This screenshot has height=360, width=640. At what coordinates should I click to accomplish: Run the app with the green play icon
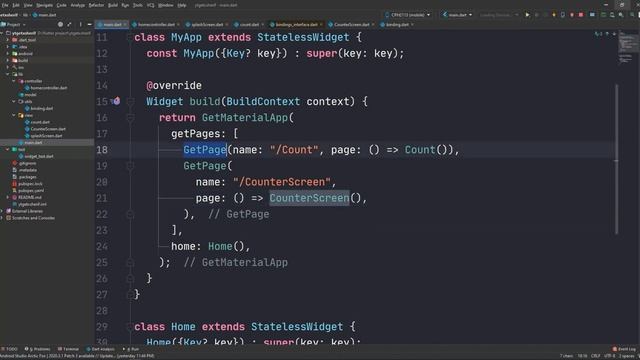click(527, 15)
